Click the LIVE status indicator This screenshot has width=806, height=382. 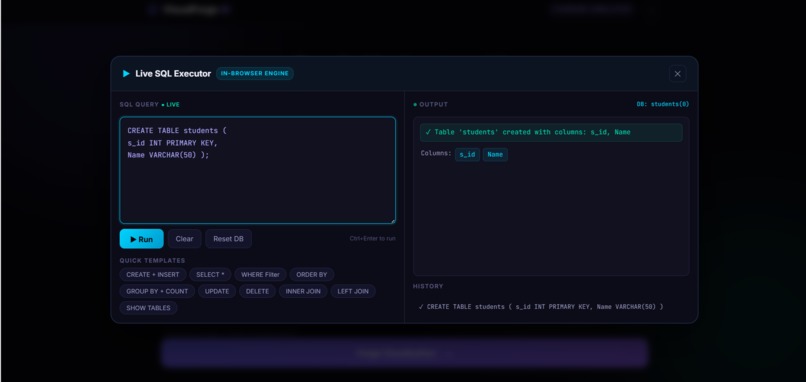[x=171, y=105]
